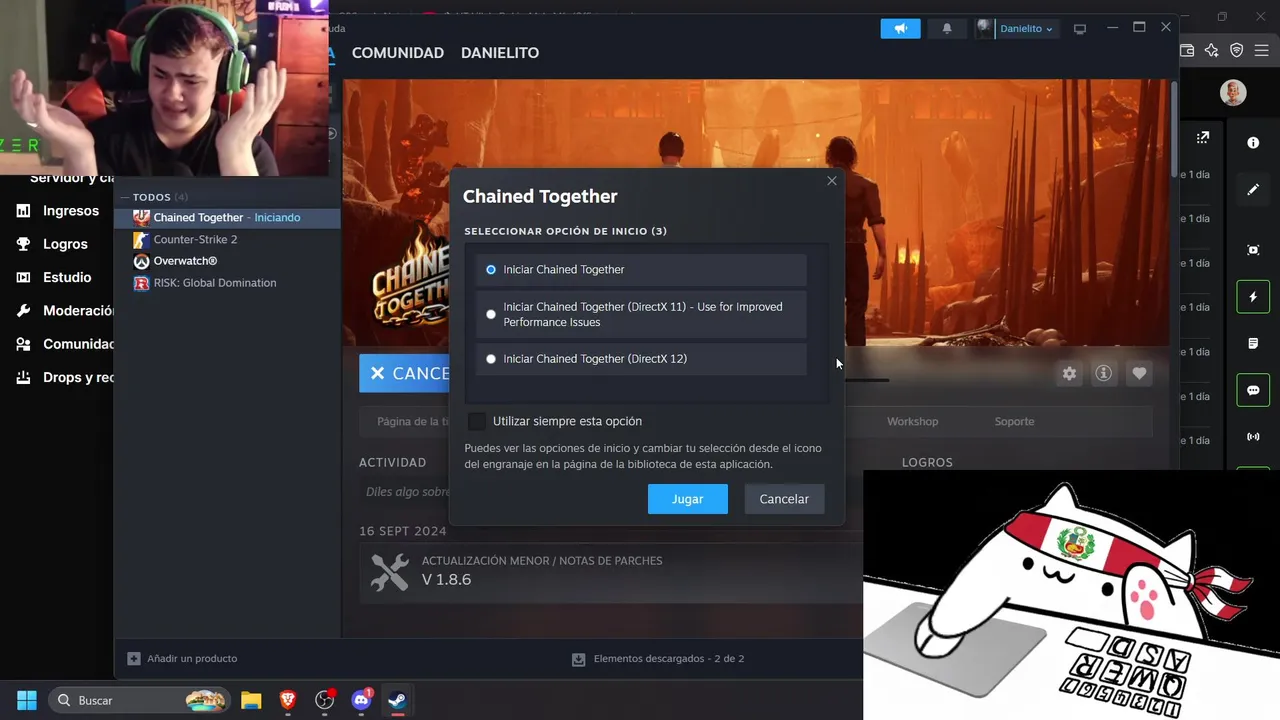Open the V 1.8.6 patch notes entry
Image resolution: width=1280 pixels, height=720 pixels.
[x=610, y=572]
